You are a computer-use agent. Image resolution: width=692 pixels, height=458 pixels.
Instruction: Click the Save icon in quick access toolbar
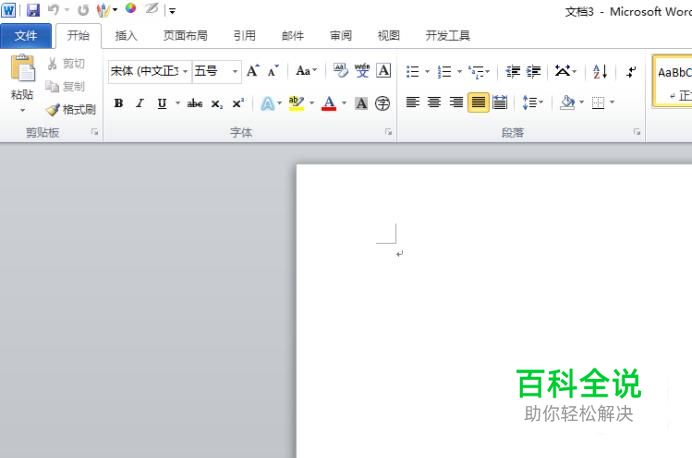(34, 10)
